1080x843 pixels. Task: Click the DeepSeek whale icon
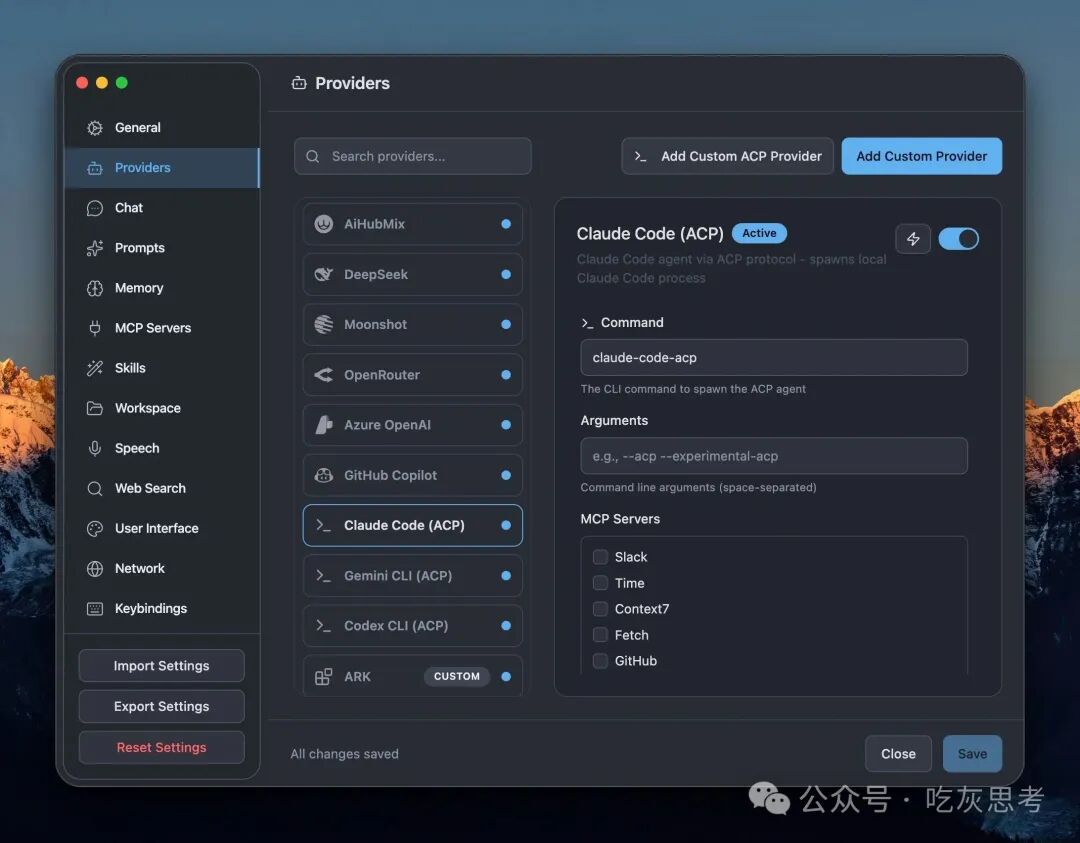tap(324, 274)
